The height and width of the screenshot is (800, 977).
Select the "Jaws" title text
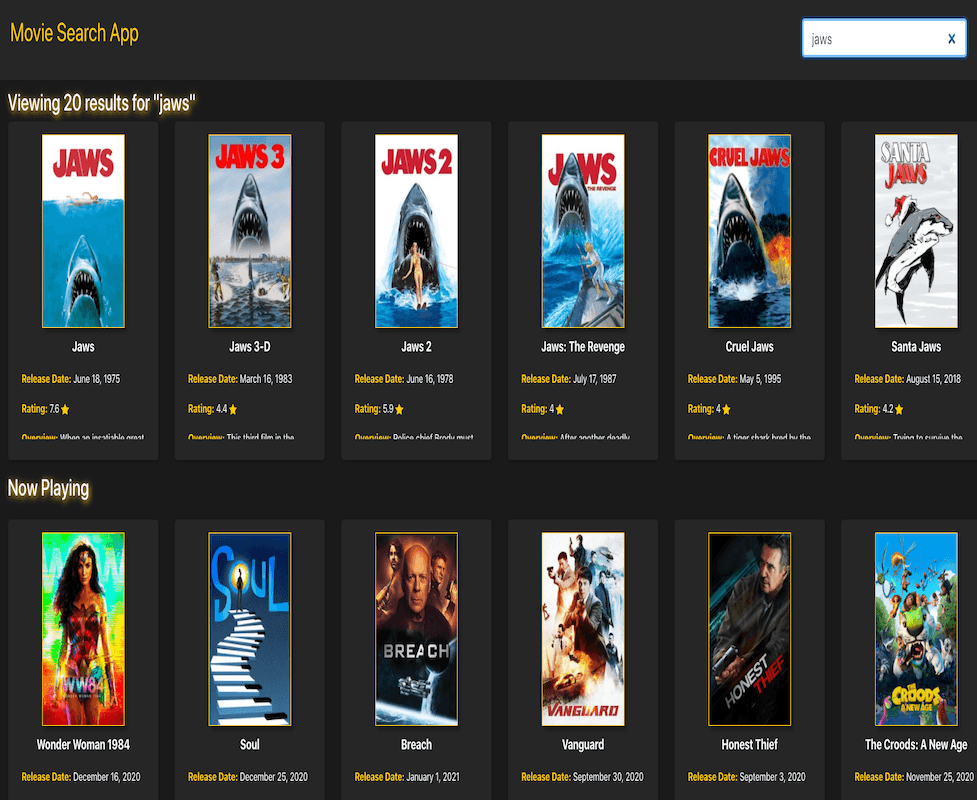83,347
